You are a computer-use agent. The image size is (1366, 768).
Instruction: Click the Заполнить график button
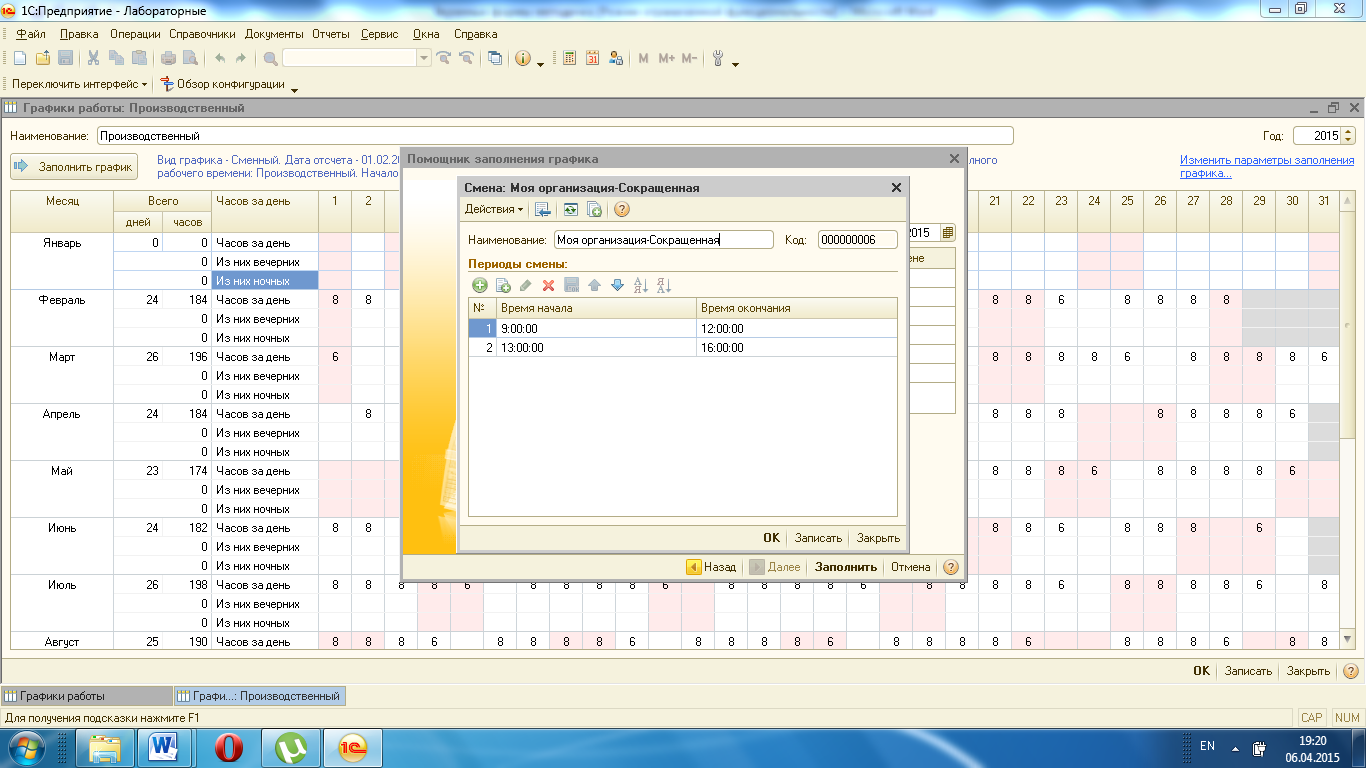(x=74, y=167)
